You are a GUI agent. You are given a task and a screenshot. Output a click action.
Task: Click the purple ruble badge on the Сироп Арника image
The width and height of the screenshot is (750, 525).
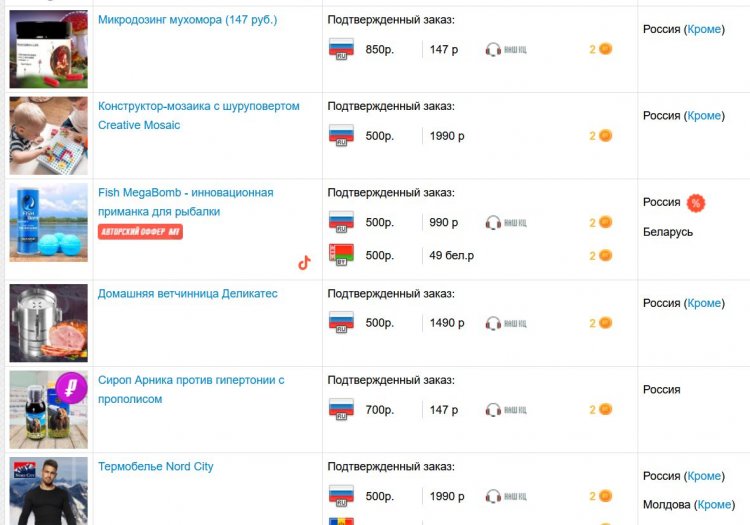72,388
